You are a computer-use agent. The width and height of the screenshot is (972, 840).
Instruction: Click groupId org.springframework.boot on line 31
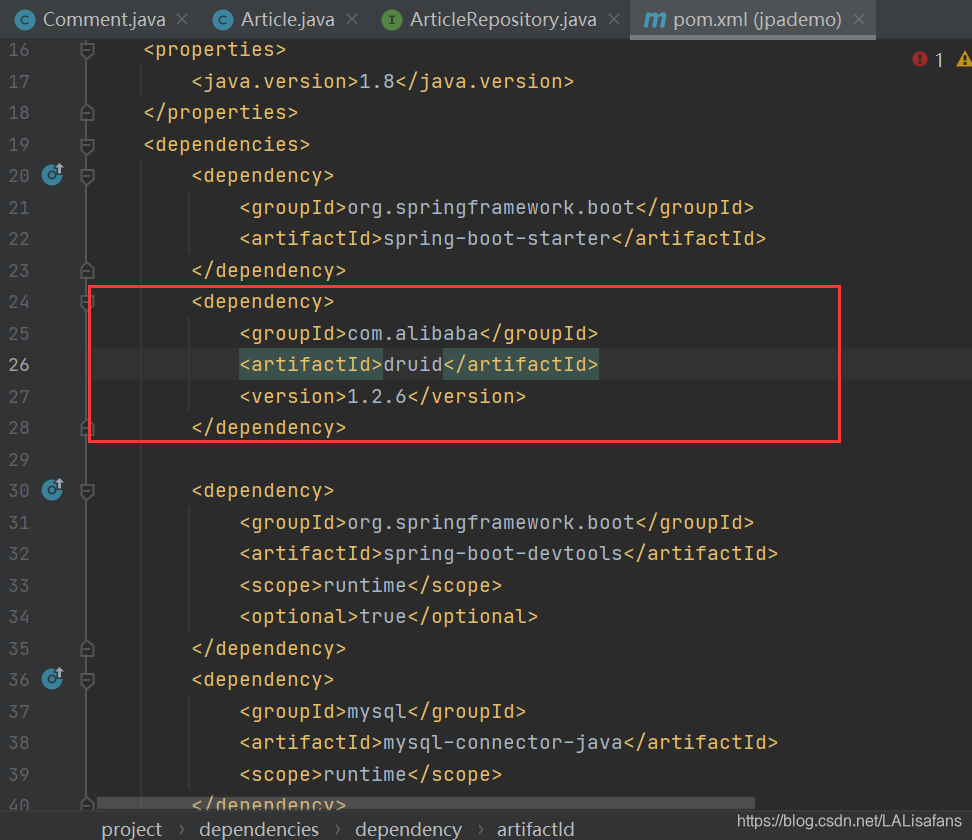[497, 522]
